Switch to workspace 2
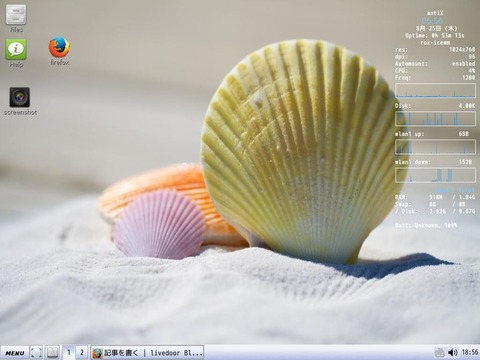Viewport: 480px width, 360px height. tap(82, 352)
